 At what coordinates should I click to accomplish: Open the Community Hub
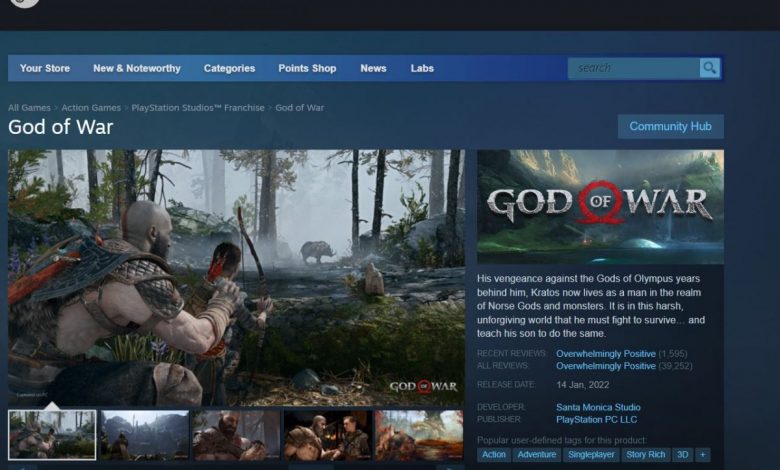[671, 126]
